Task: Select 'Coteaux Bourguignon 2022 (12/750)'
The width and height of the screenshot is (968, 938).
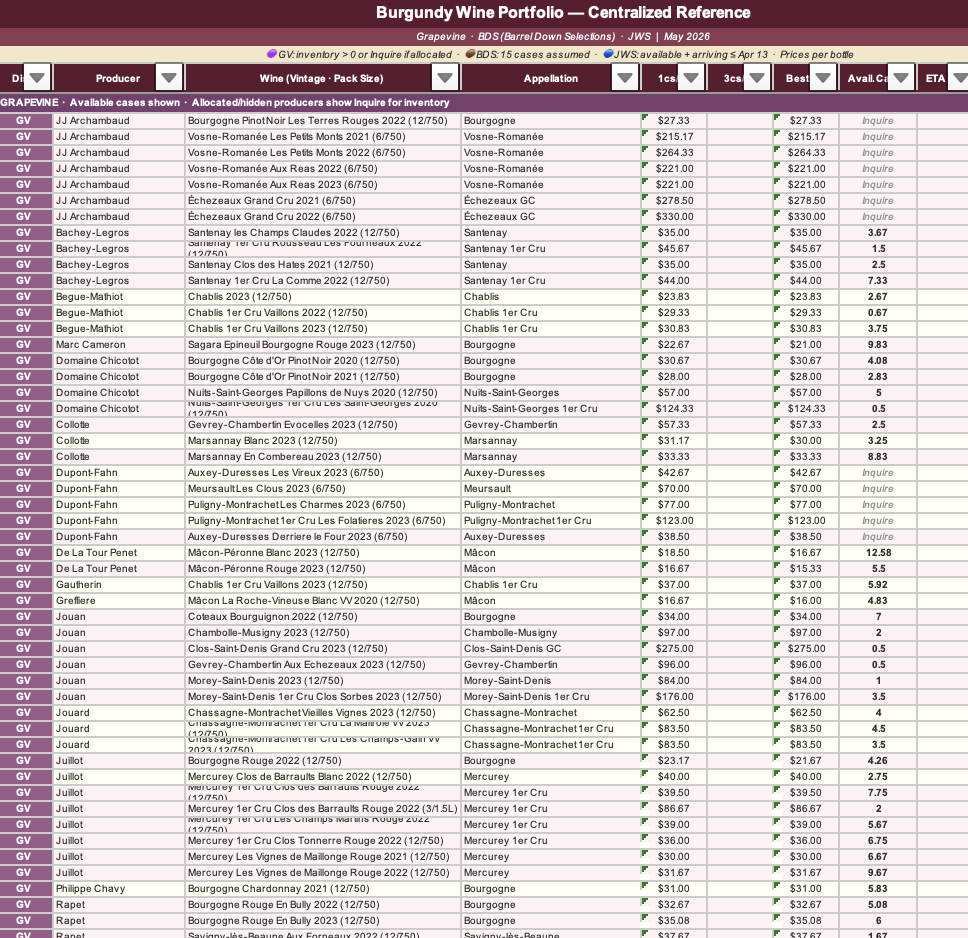Action: click(x=323, y=617)
